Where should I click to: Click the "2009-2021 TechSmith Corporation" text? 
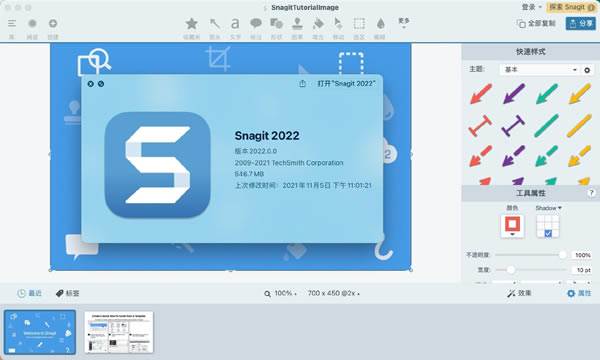click(289, 163)
